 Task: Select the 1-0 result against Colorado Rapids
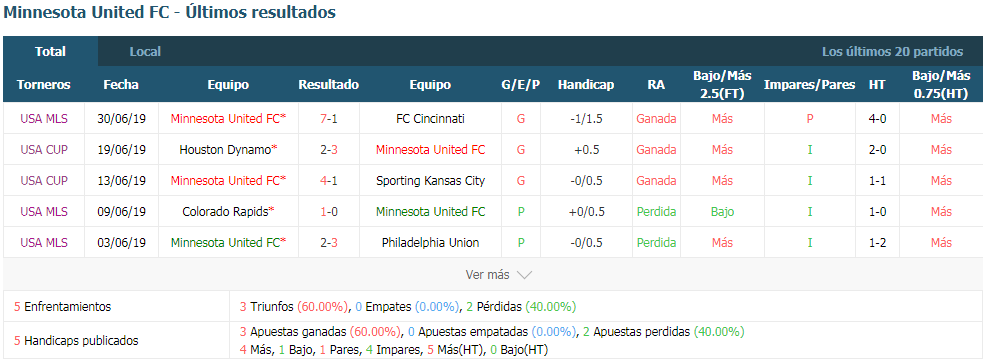tap(329, 212)
